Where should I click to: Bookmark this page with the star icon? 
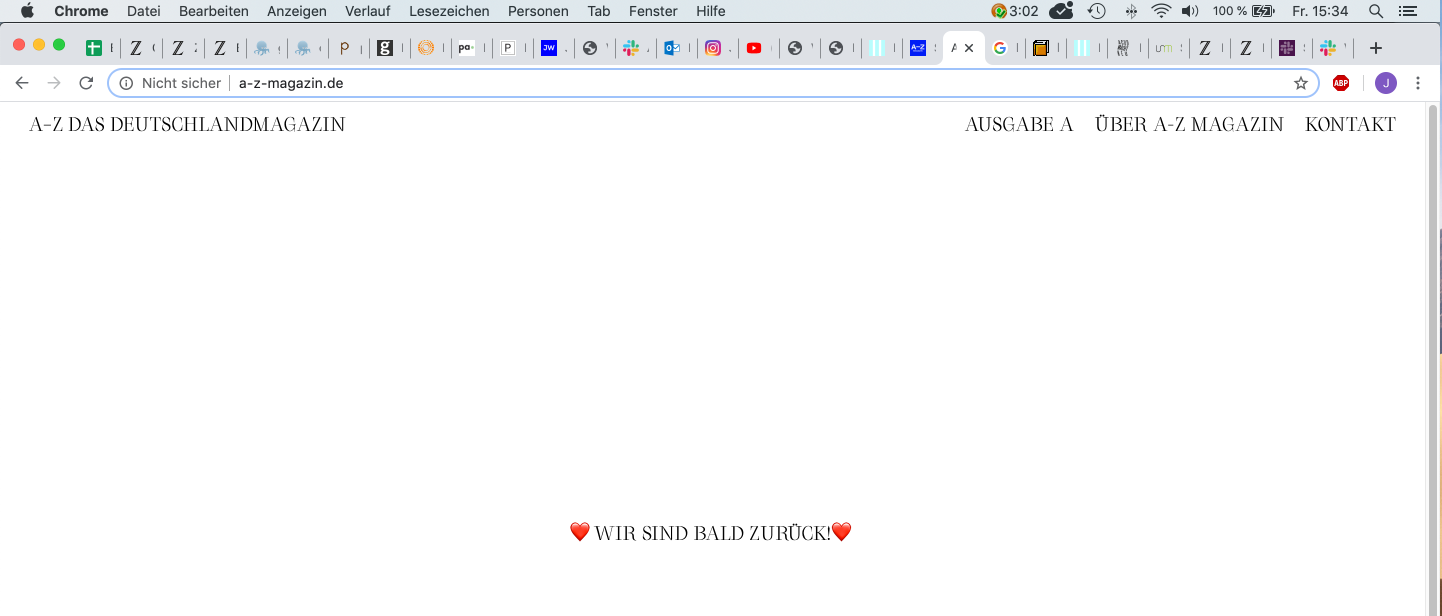(1300, 83)
